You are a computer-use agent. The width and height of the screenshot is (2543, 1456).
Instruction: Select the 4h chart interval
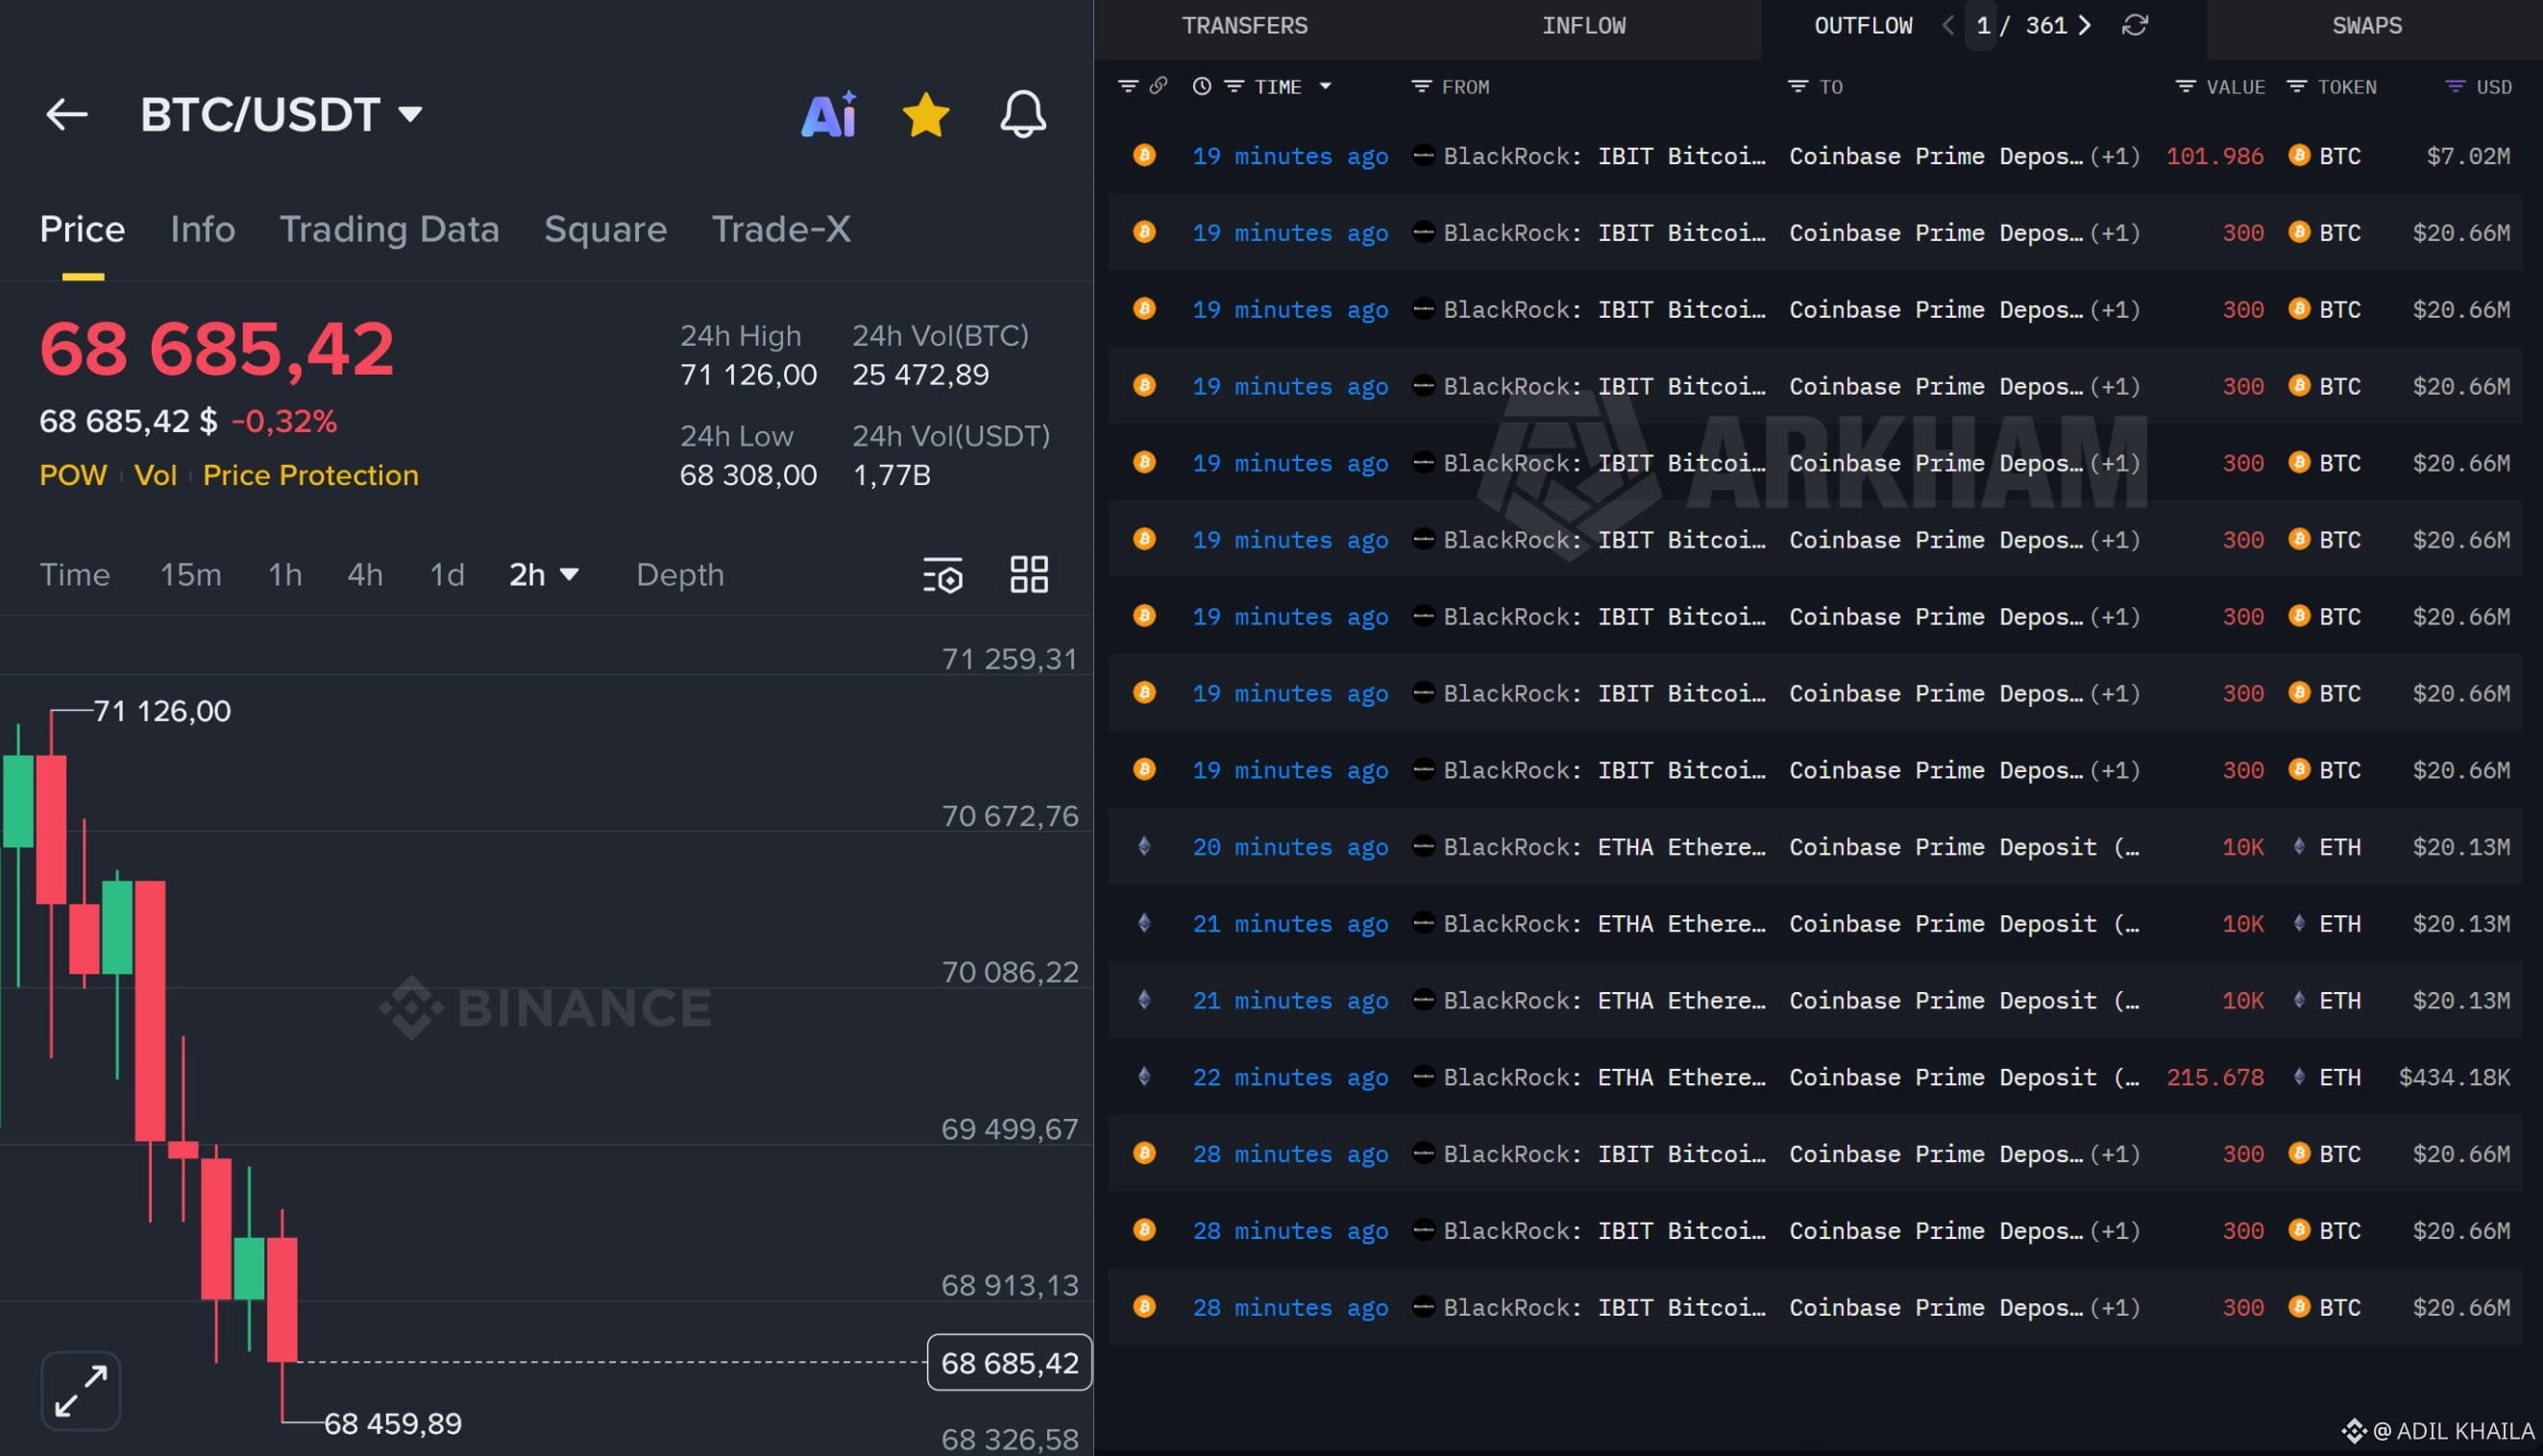(365, 575)
